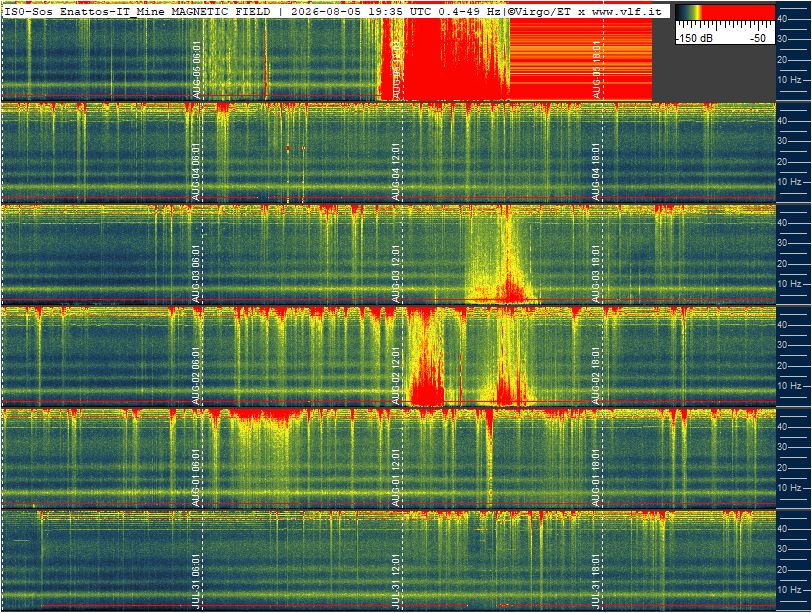
Task: Click the AUG-02 06:01 time marker
Action: 196,376
